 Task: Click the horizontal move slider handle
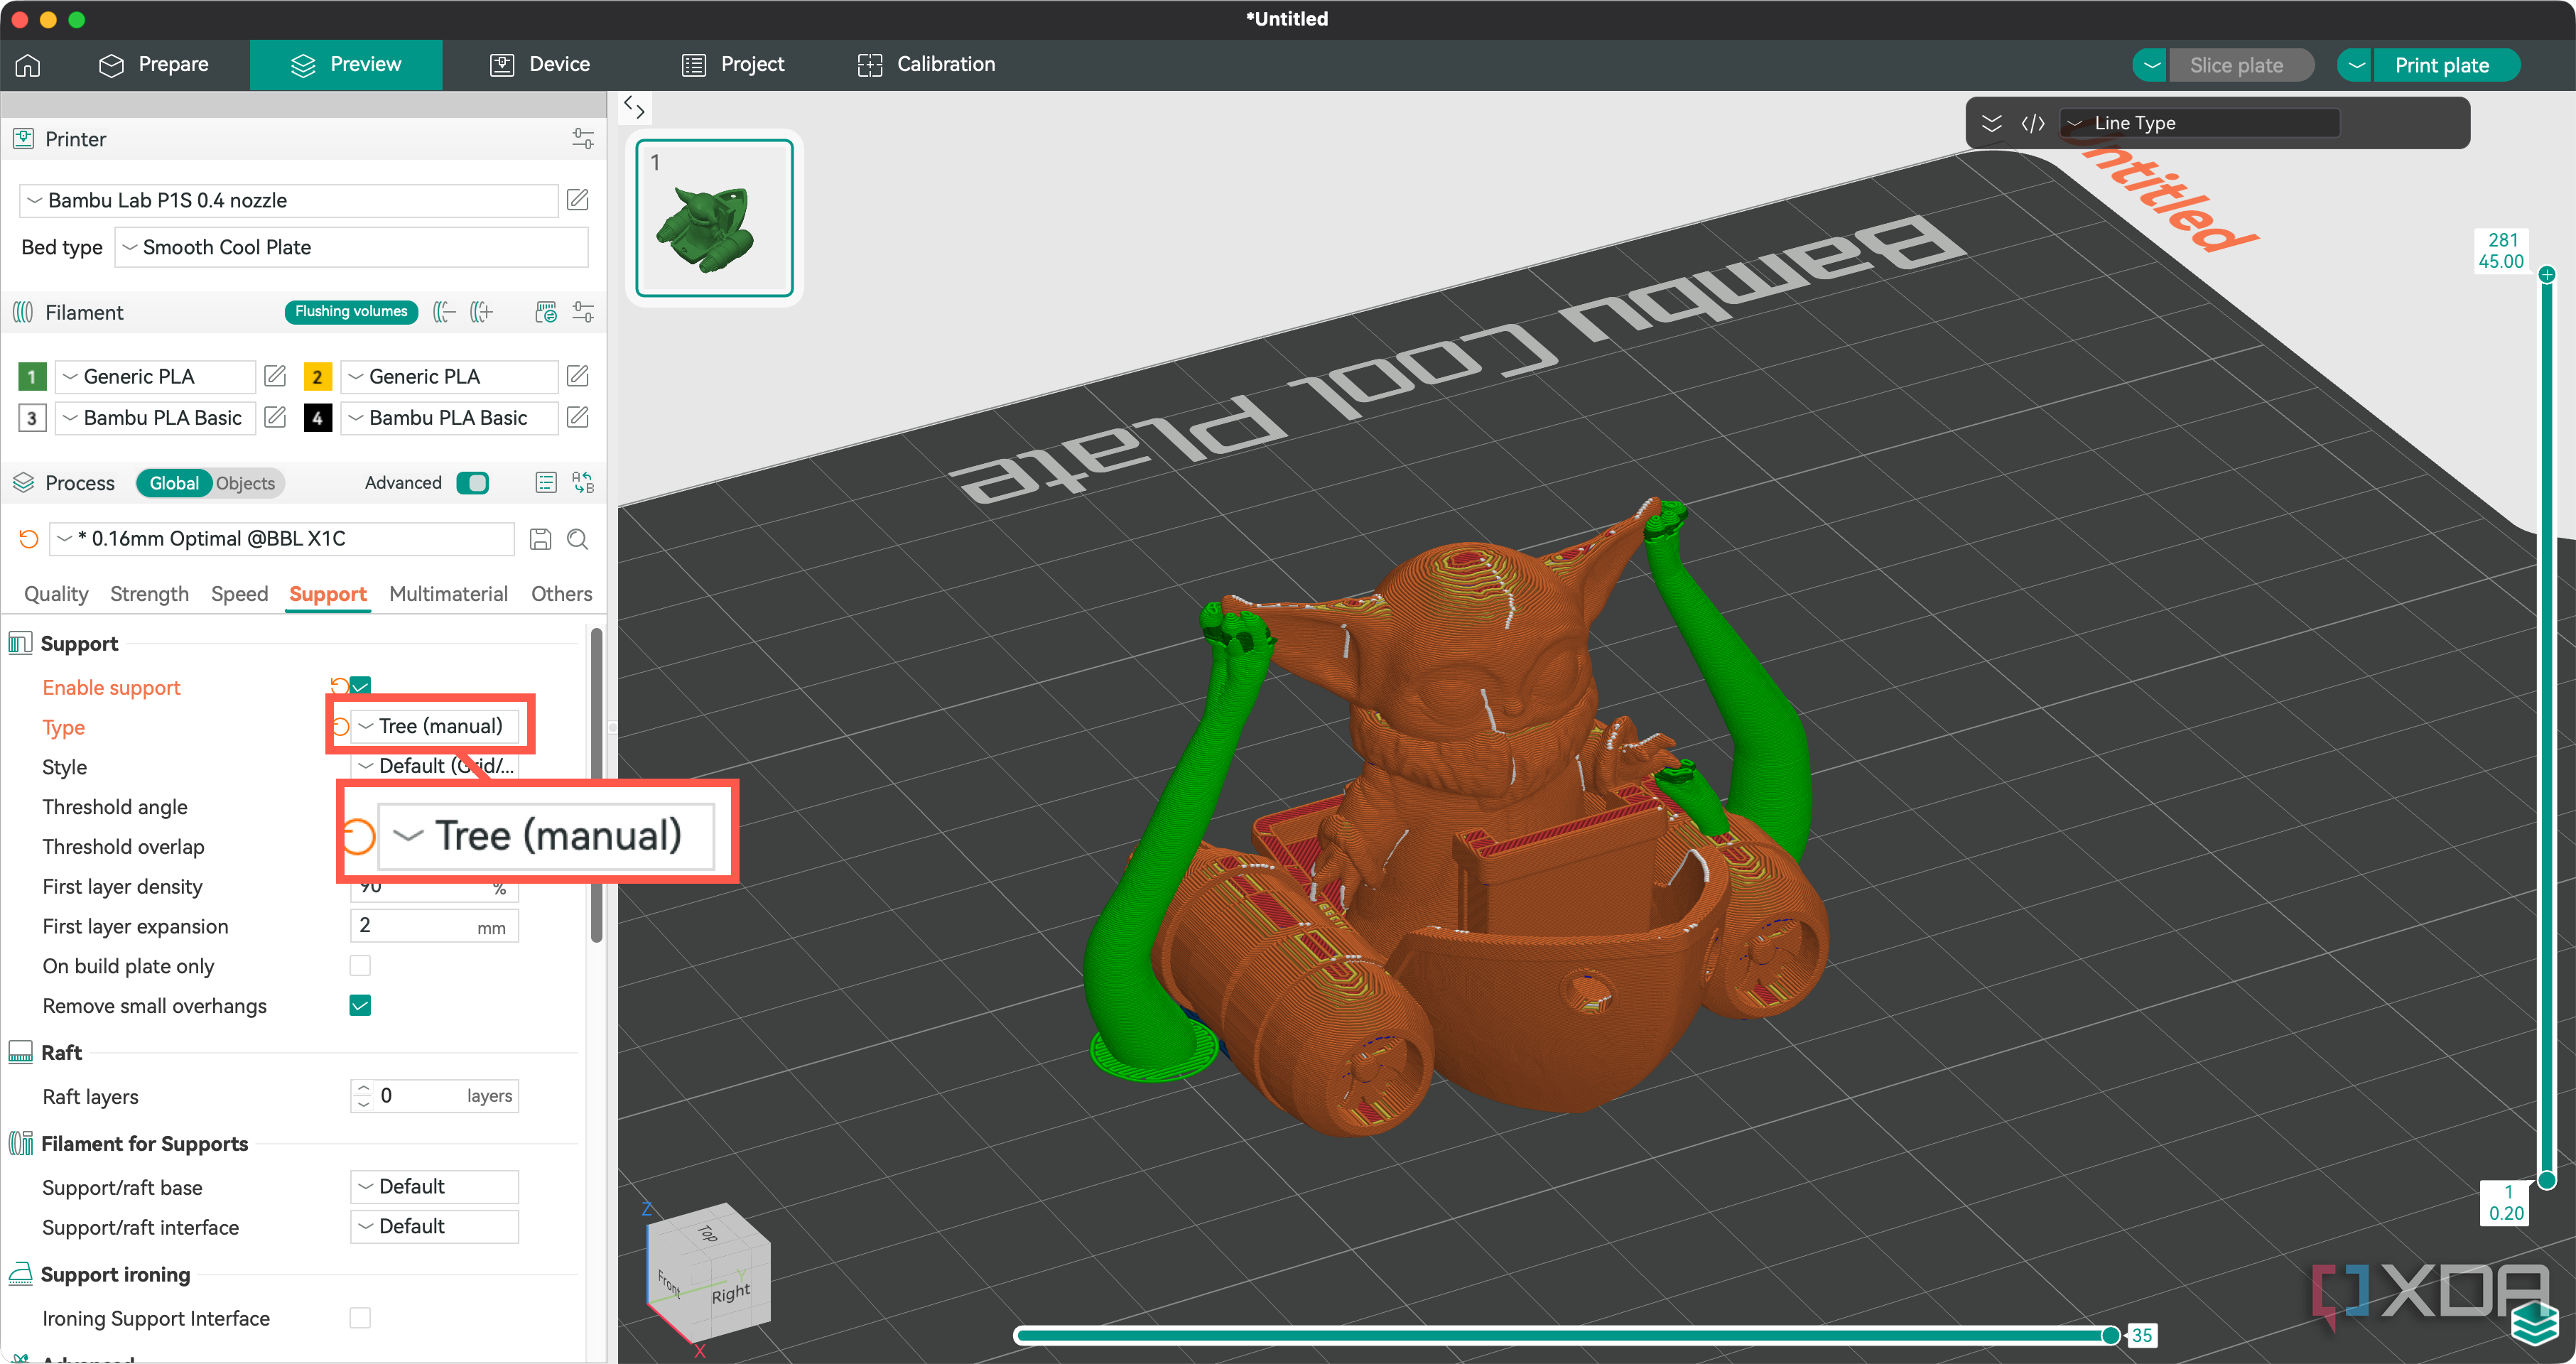2110,1335
